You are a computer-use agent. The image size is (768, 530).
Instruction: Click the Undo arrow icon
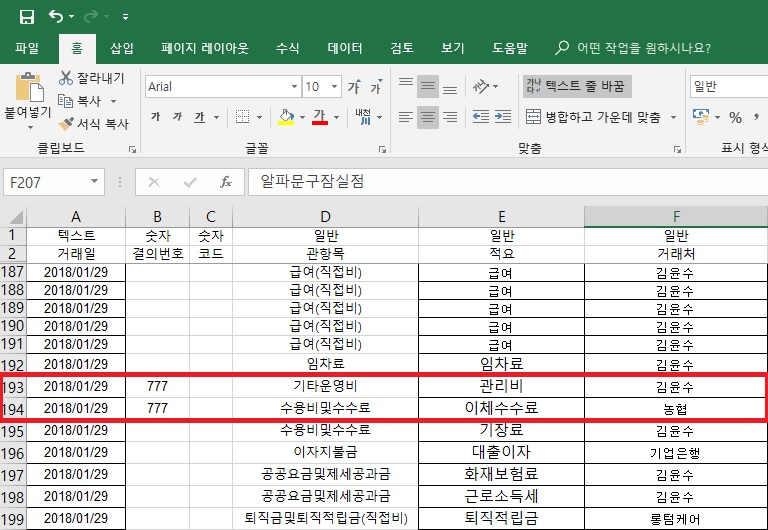tap(55, 17)
